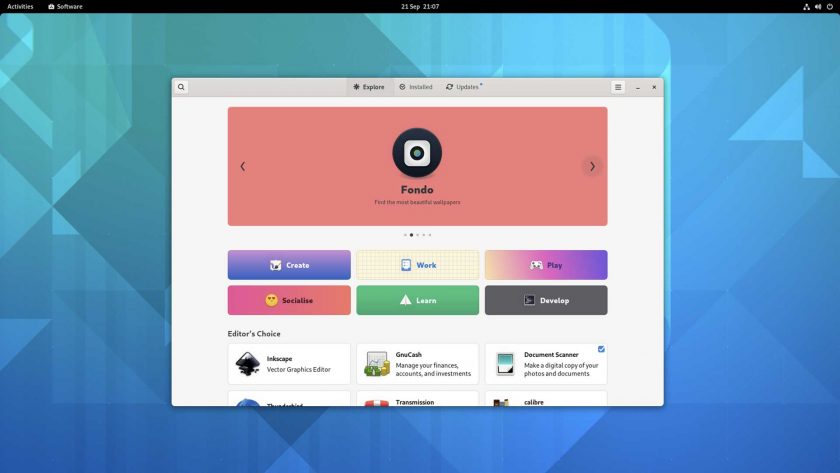Click the installed checkmark on Document Scanner
This screenshot has height=473, width=840.
[601, 349]
